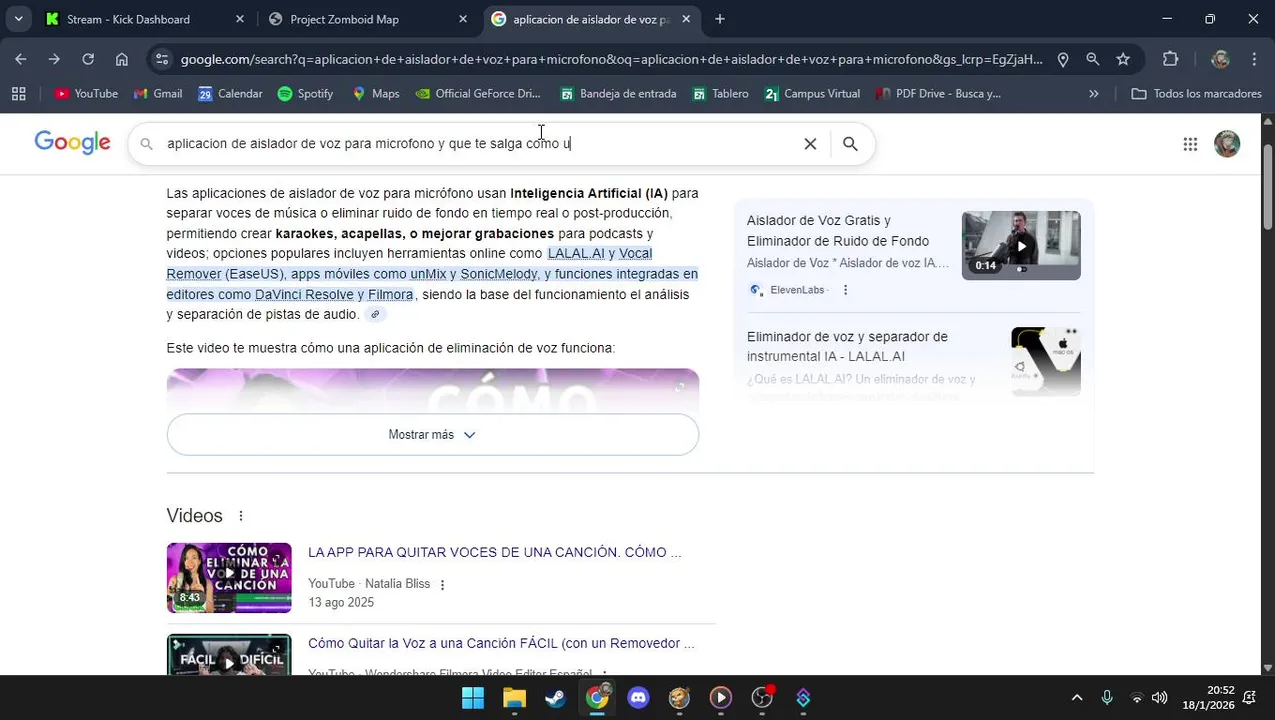Play FÁCIL DIFÍCIL video thumbnail
This screenshot has width=1275, height=720.
(x=229, y=655)
